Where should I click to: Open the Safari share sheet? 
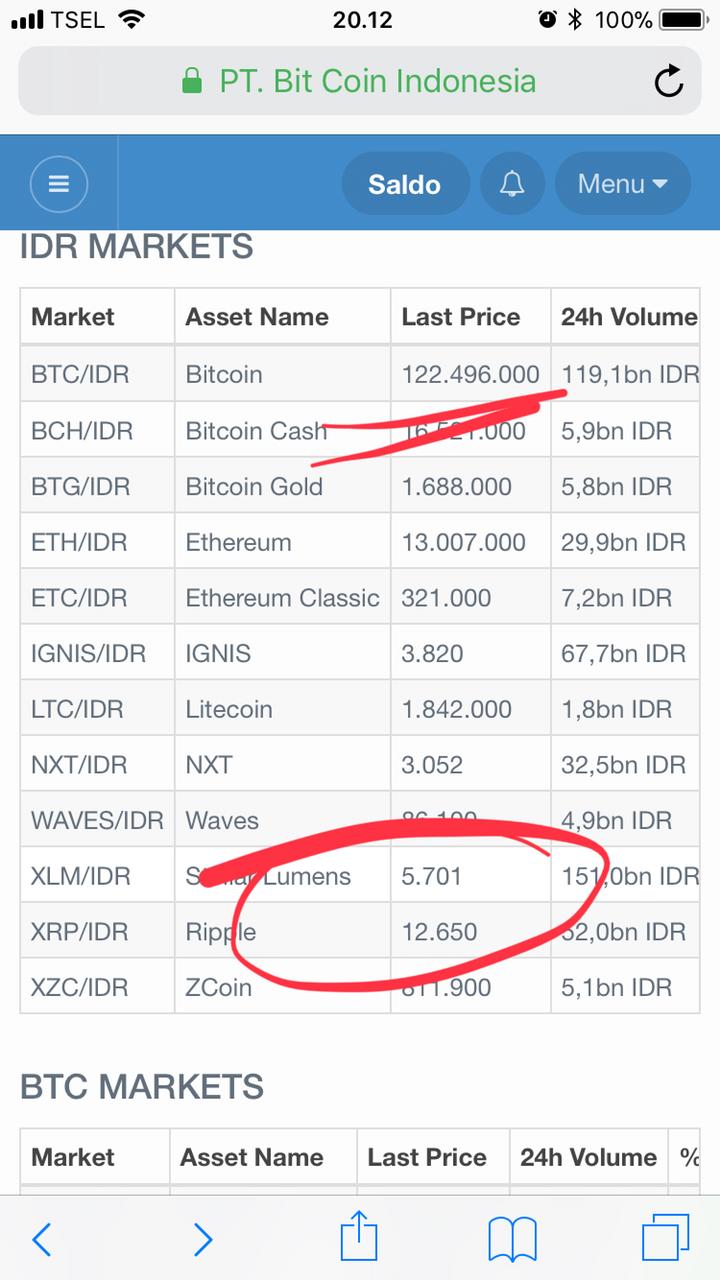pos(359,1238)
